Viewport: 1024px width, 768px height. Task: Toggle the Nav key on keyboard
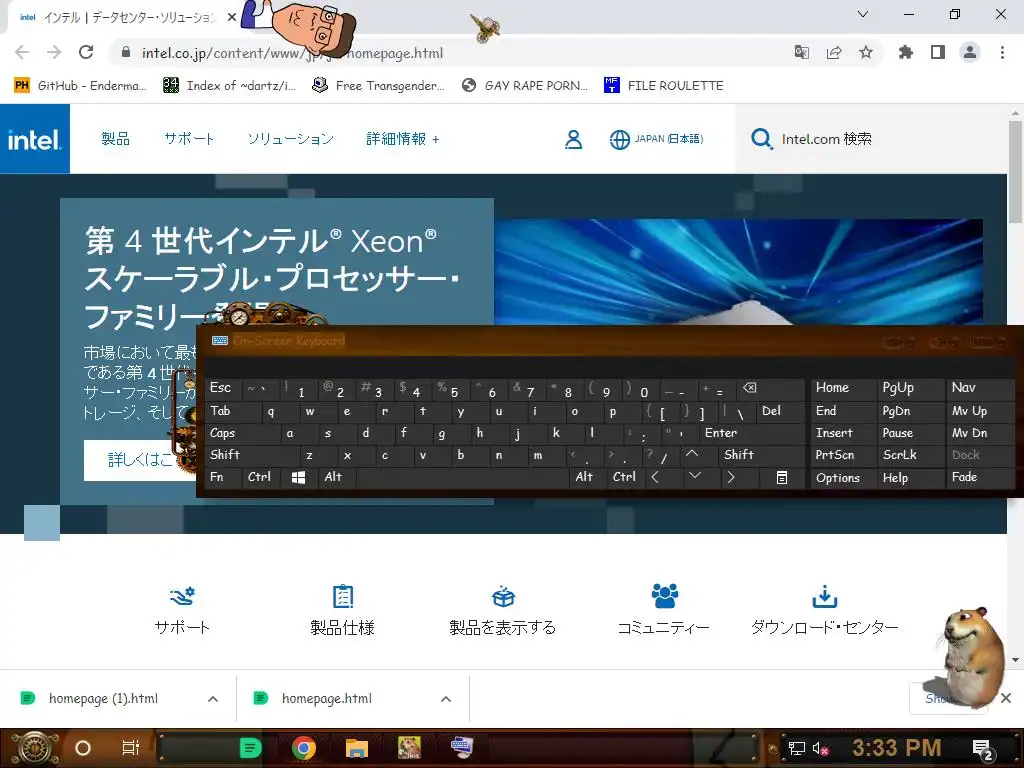point(980,388)
